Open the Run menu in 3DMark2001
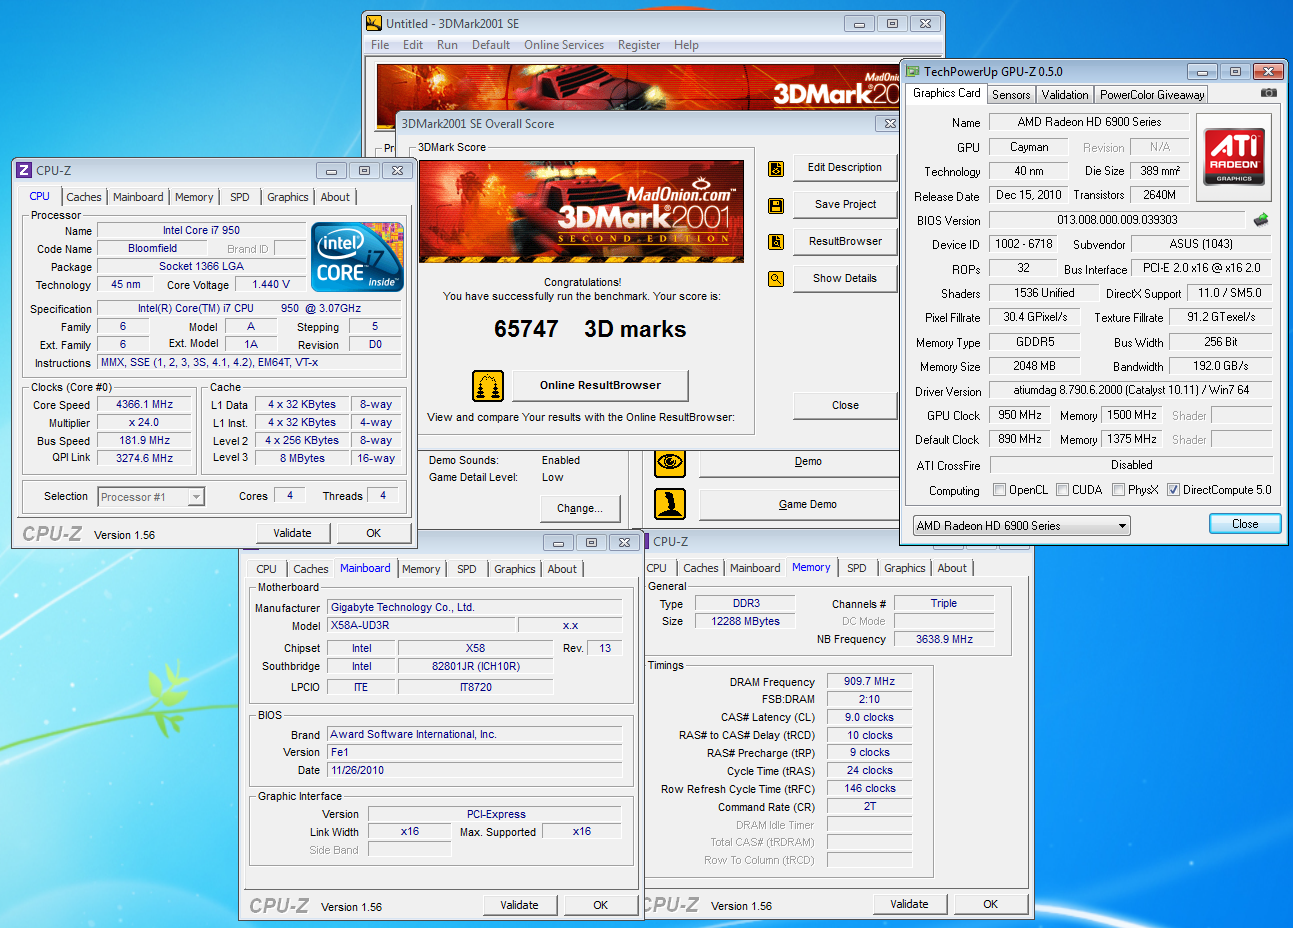This screenshot has height=928, width=1293. pyautogui.click(x=447, y=45)
